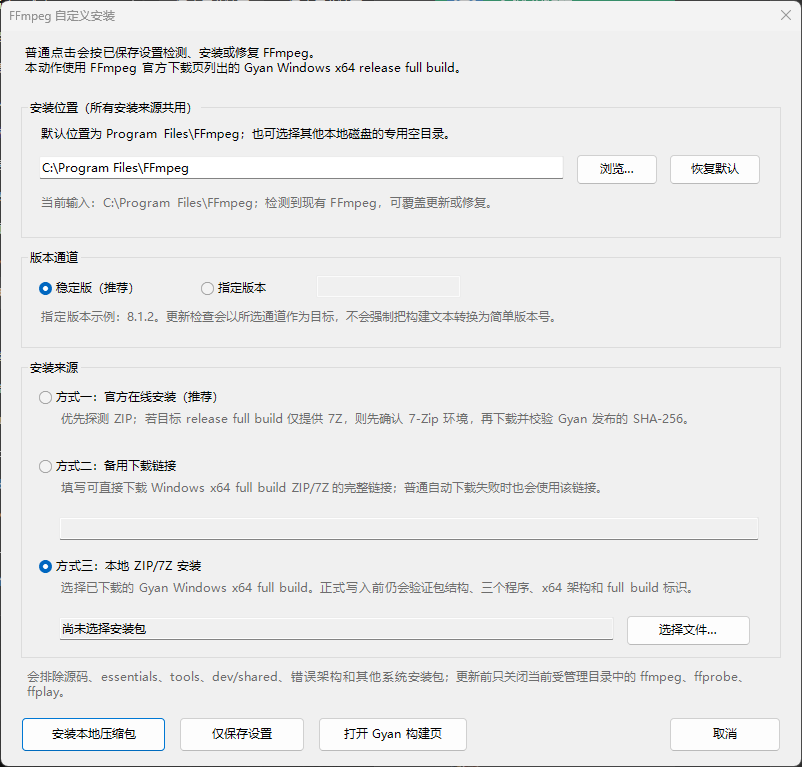Screen dimensions: 802x767
Task: Click the 版本通道 group label
Action: pos(54,258)
